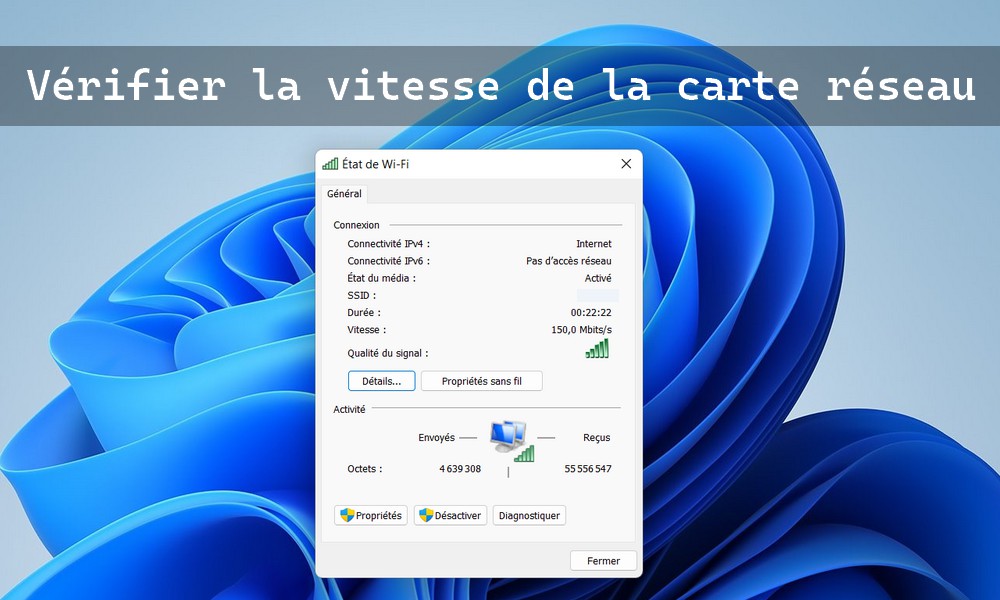This screenshot has height=600, width=1000.
Task: Click the Connectivité IPv6 : label
Action: [388, 261]
